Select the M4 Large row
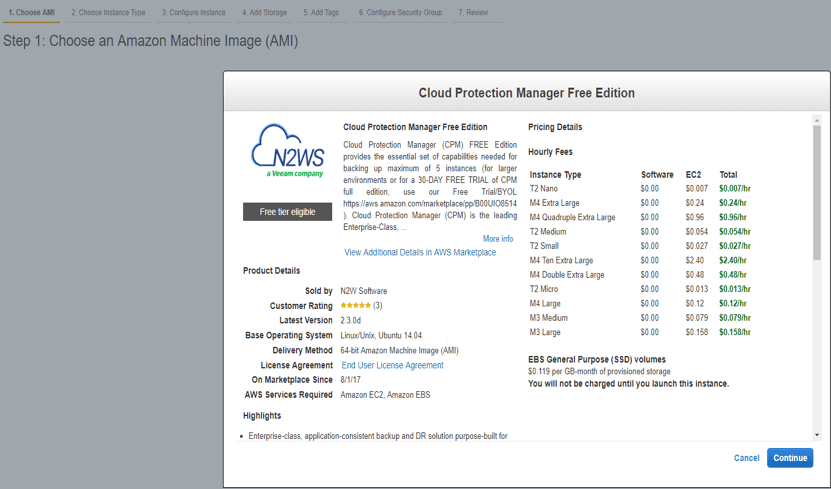 pyautogui.click(x=640, y=304)
